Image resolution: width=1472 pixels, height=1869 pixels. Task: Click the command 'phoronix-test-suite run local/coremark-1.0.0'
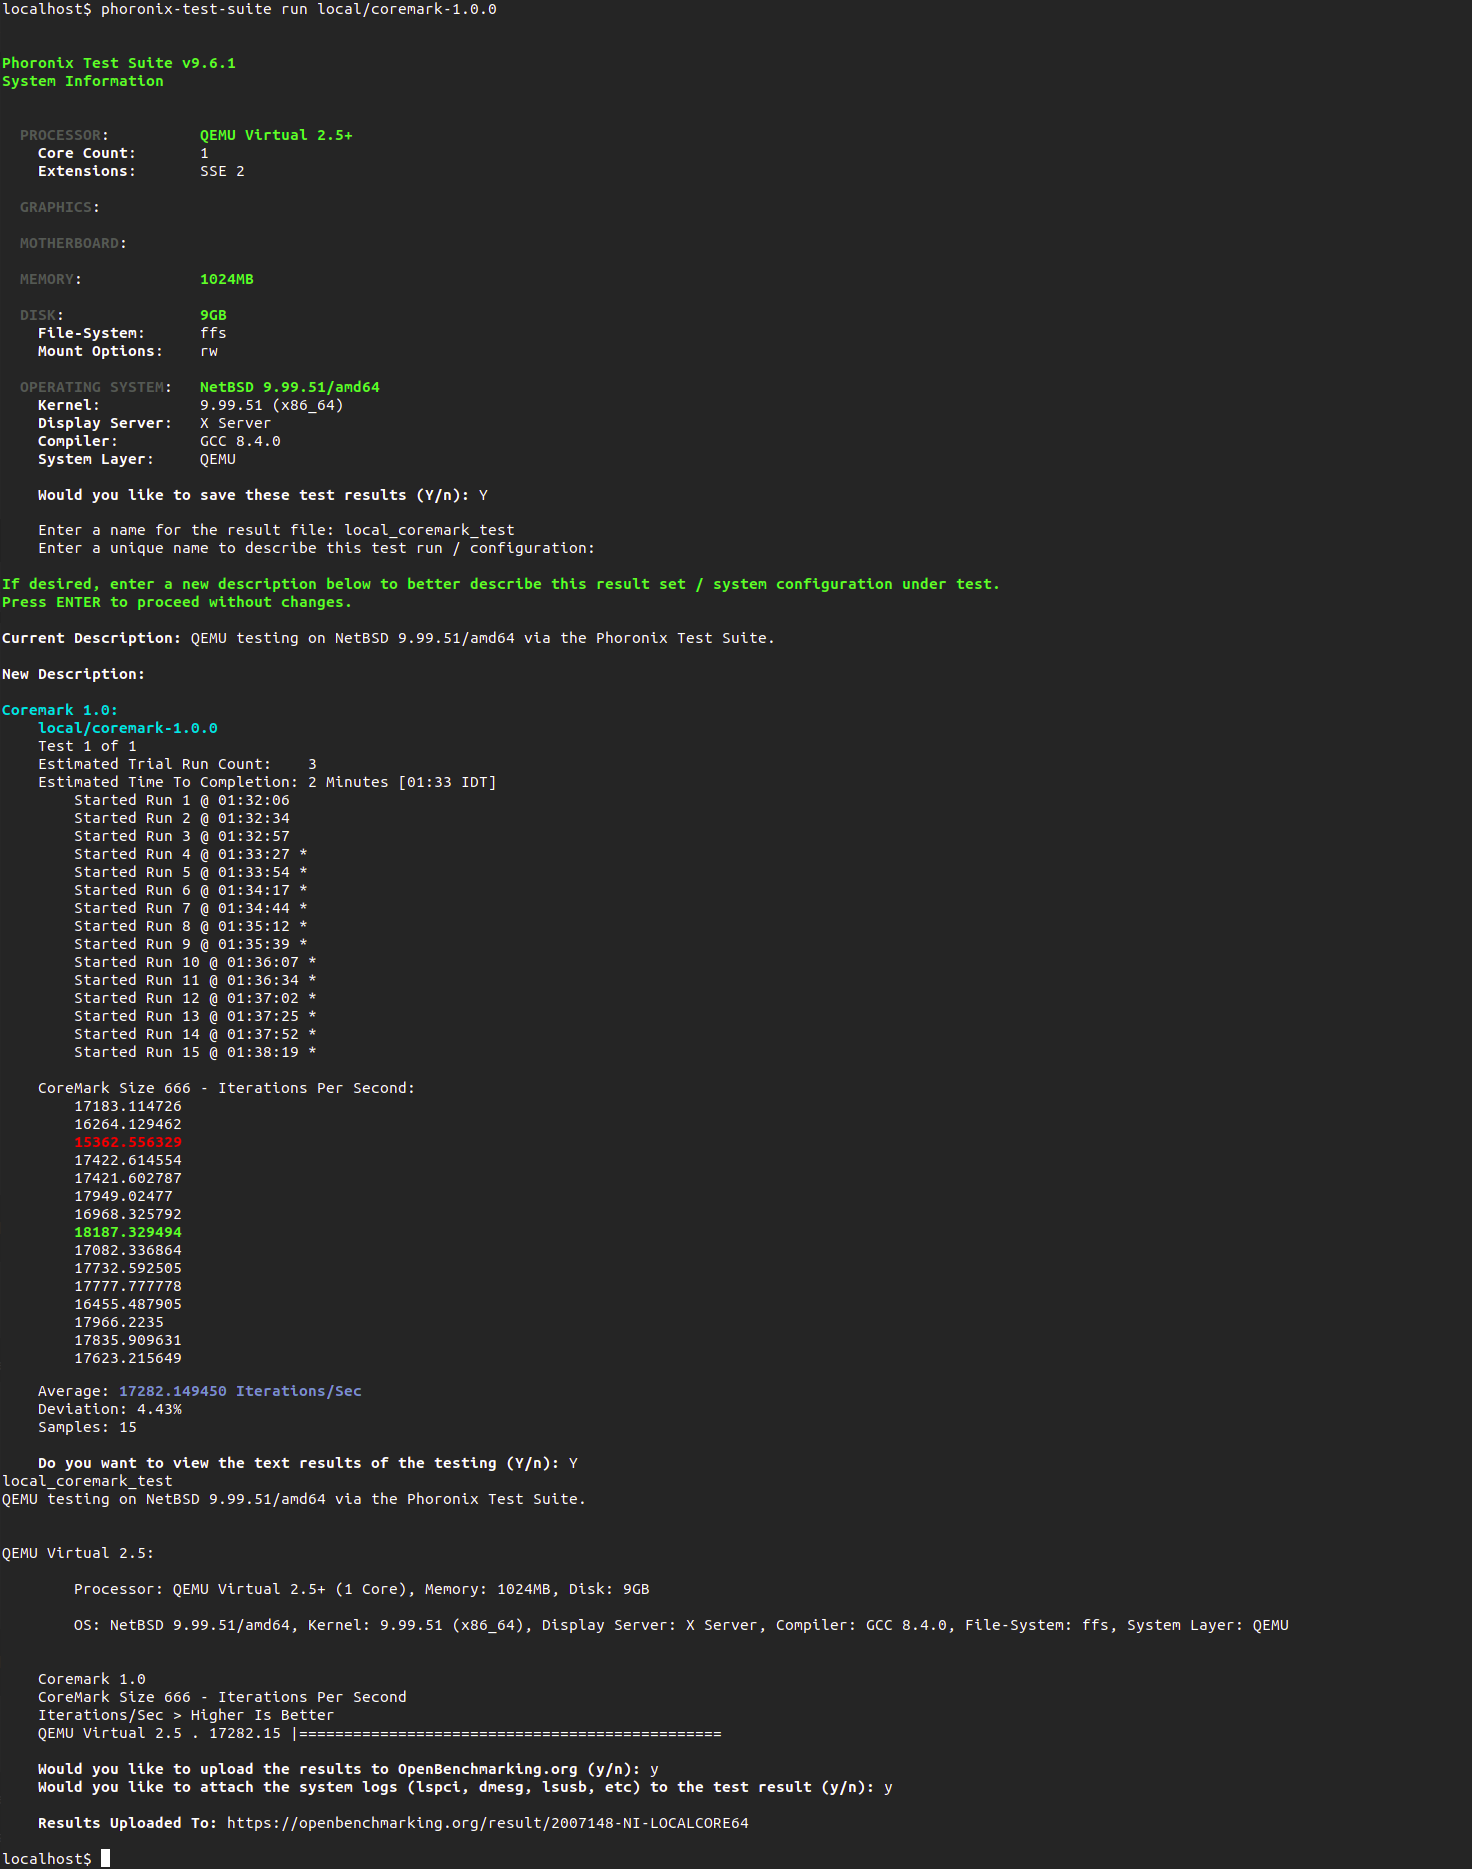[298, 9]
